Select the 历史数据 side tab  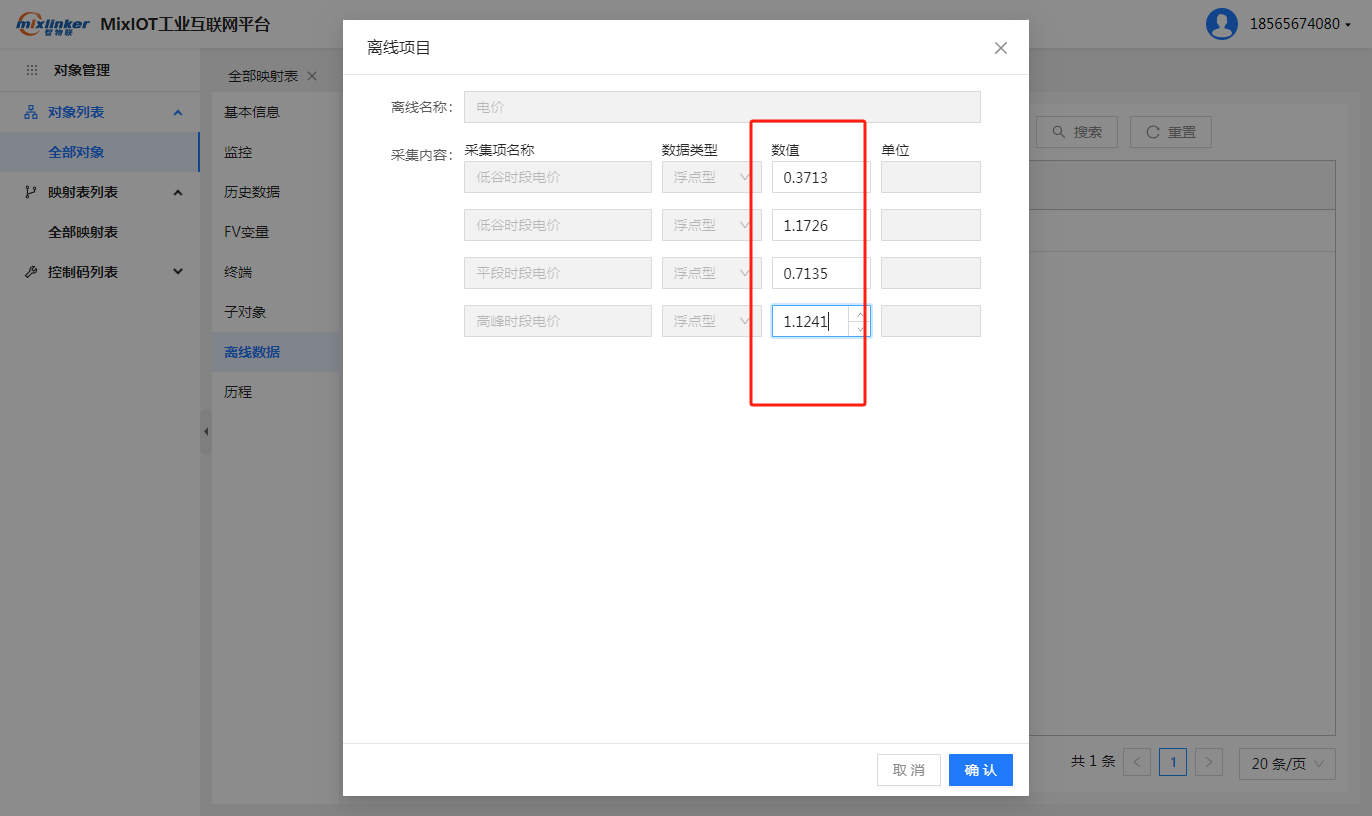click(x=252, y=192)
